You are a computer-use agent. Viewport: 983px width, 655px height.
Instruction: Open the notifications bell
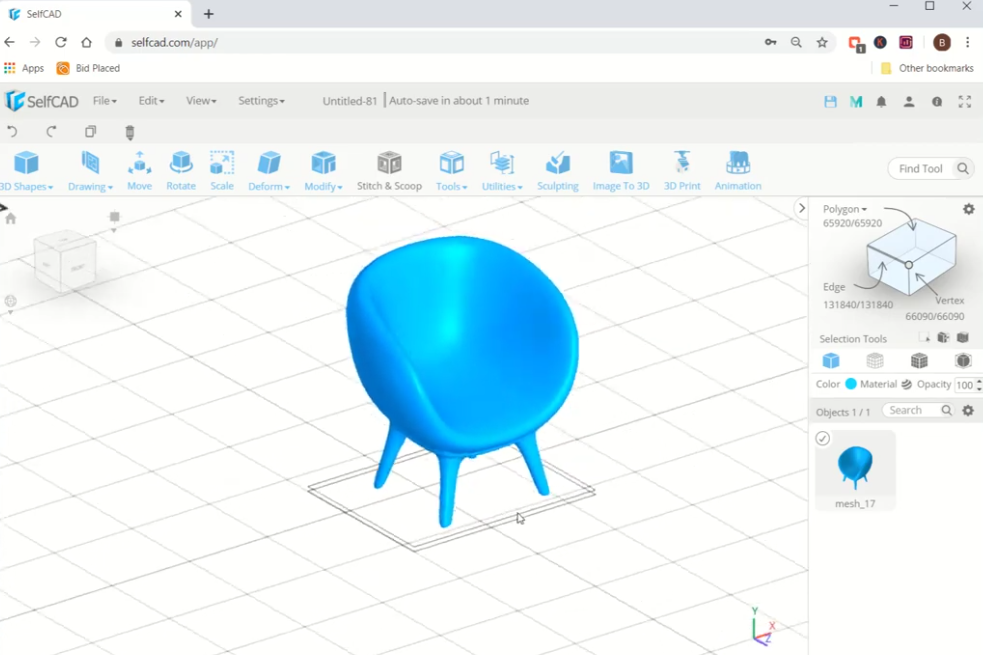point(881,102)
